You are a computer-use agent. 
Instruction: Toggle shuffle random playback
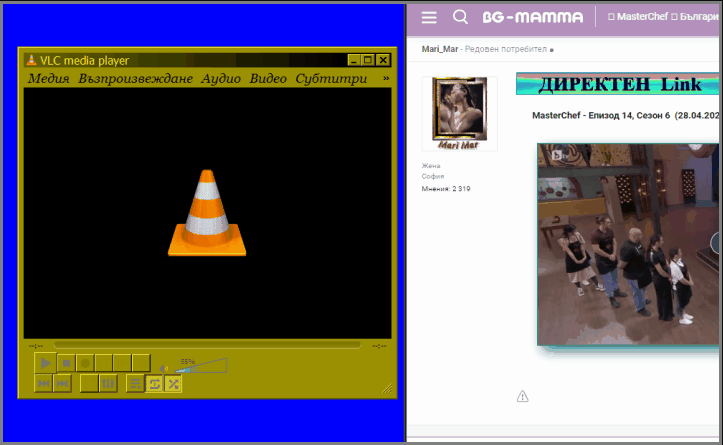(173, 383)
